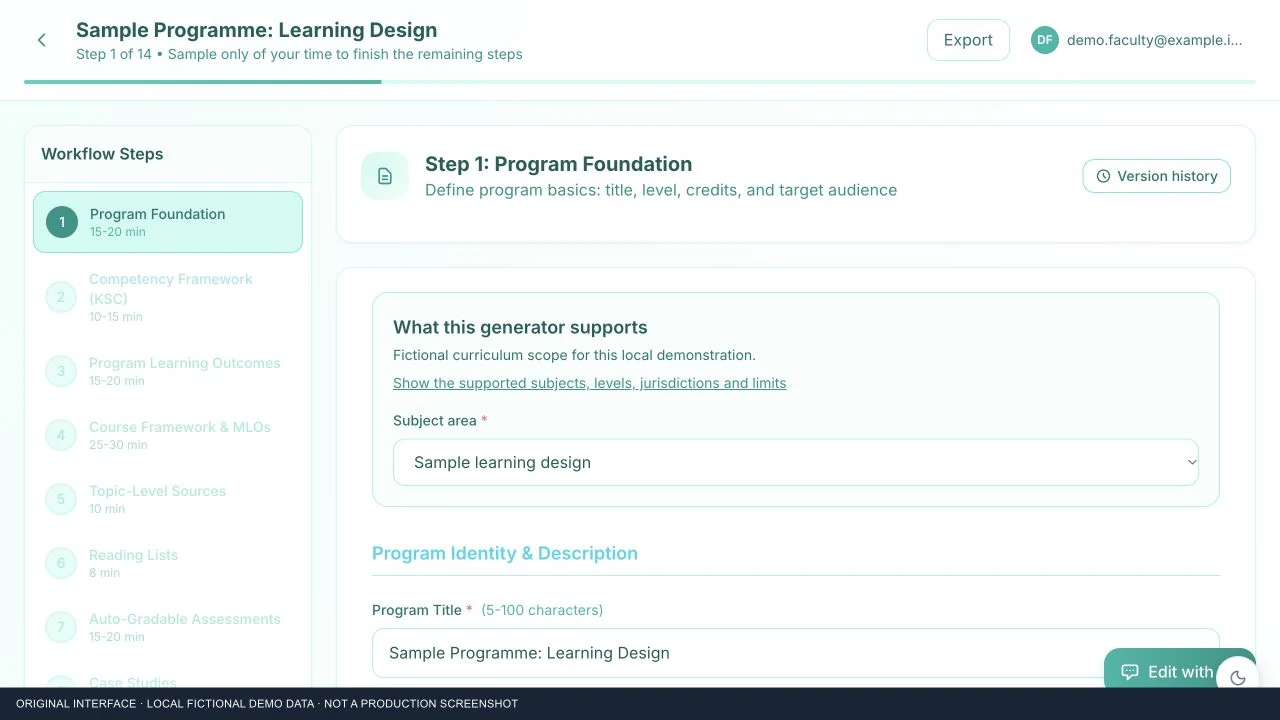Image resolution: width=1280 pixels, height=720 pixels.
Task: Click step number 2 circle badge
Action: click(61, 297)
